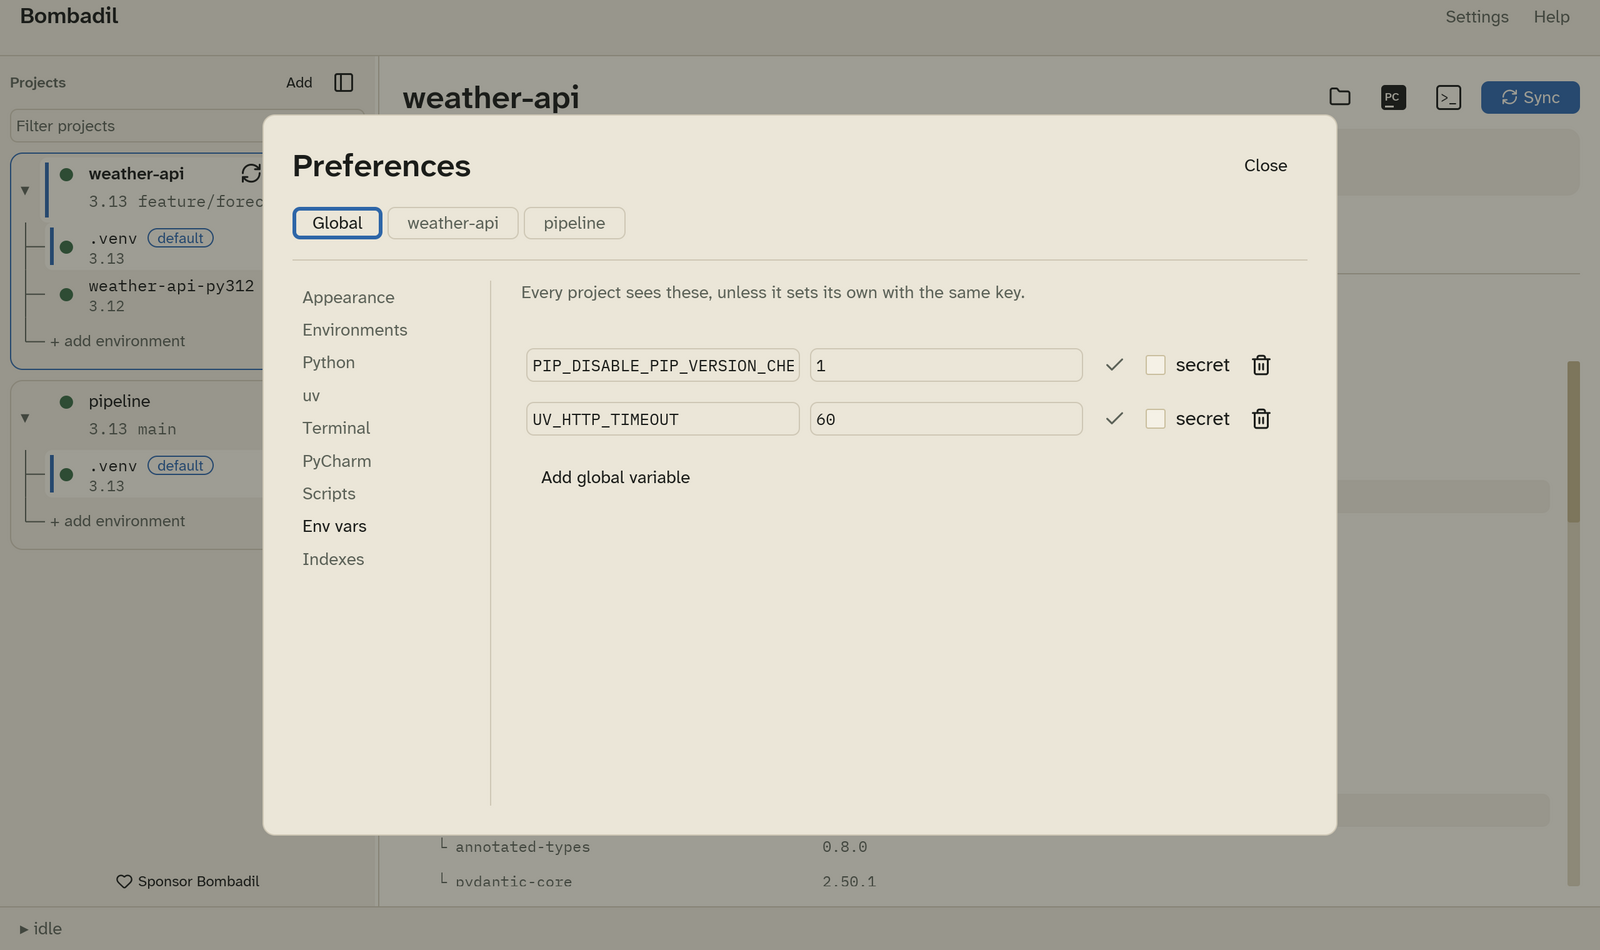Open project in PyCharm icon

click(1393, 97)
